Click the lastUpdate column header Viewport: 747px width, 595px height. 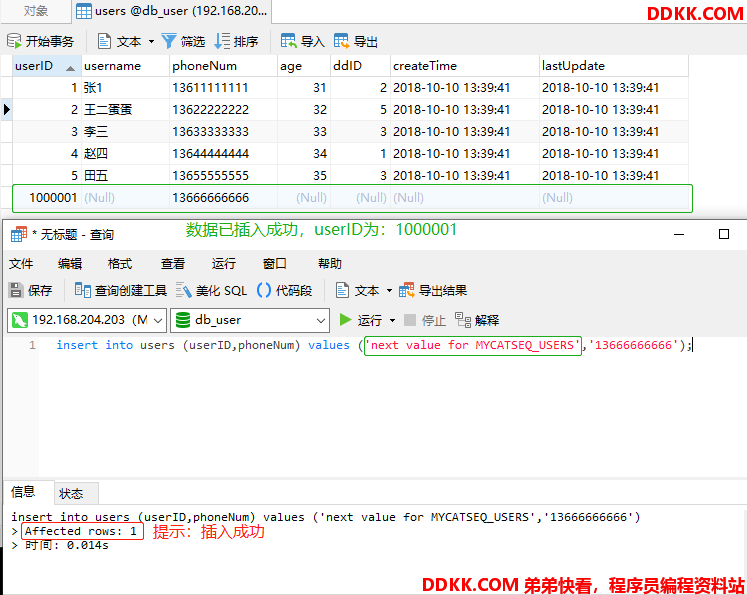[x=614, y=66]
